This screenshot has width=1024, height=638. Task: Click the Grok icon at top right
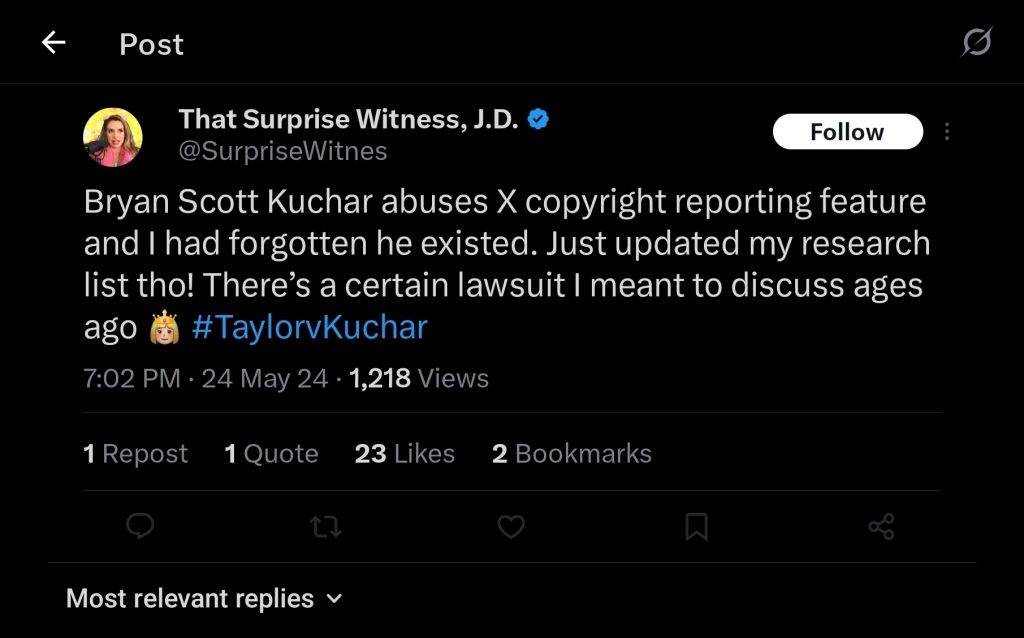976,43
